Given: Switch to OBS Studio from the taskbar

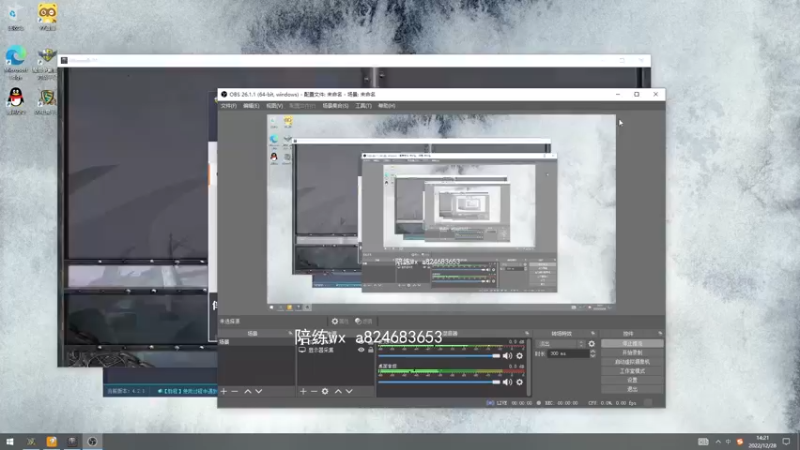Looking at the screenshot, I should pyautogui.click(x=92, y=441).
